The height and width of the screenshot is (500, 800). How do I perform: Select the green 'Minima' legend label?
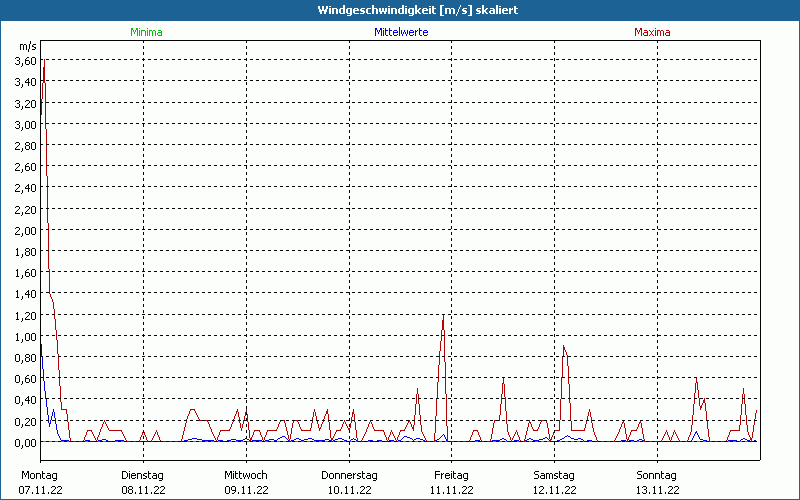pyautogui.click(x=146, y=32)
